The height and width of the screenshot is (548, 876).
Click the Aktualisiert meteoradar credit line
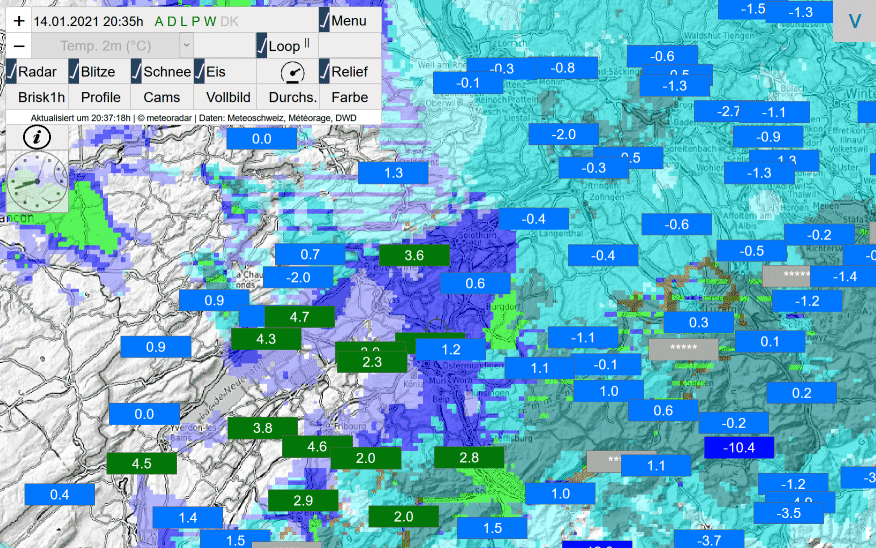(x=193, y=118)
